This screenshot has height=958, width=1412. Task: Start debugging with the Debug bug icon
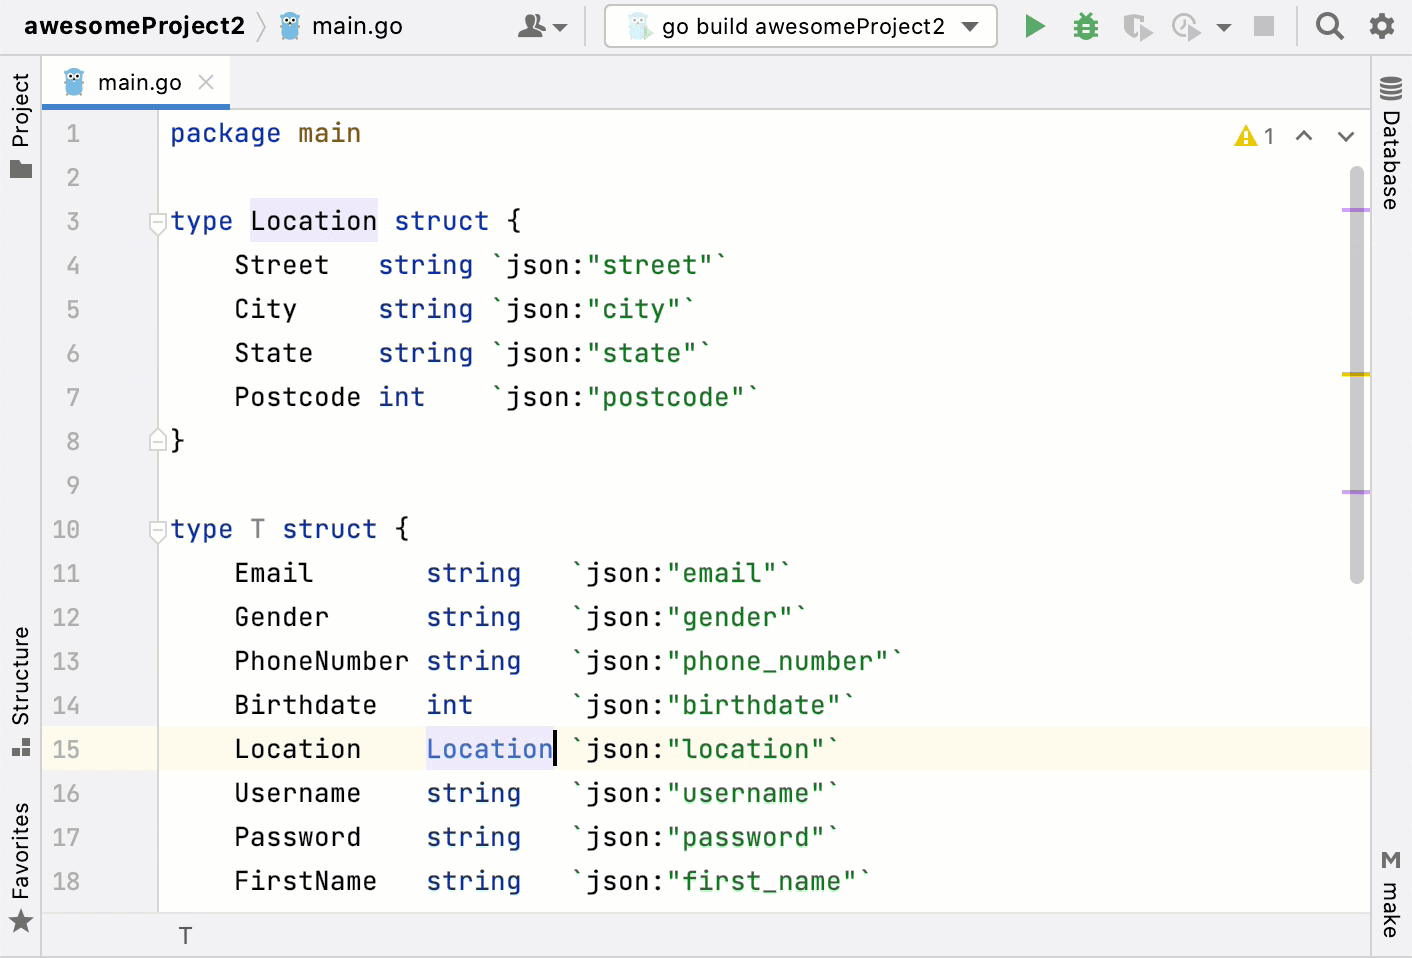[1085, 26]
